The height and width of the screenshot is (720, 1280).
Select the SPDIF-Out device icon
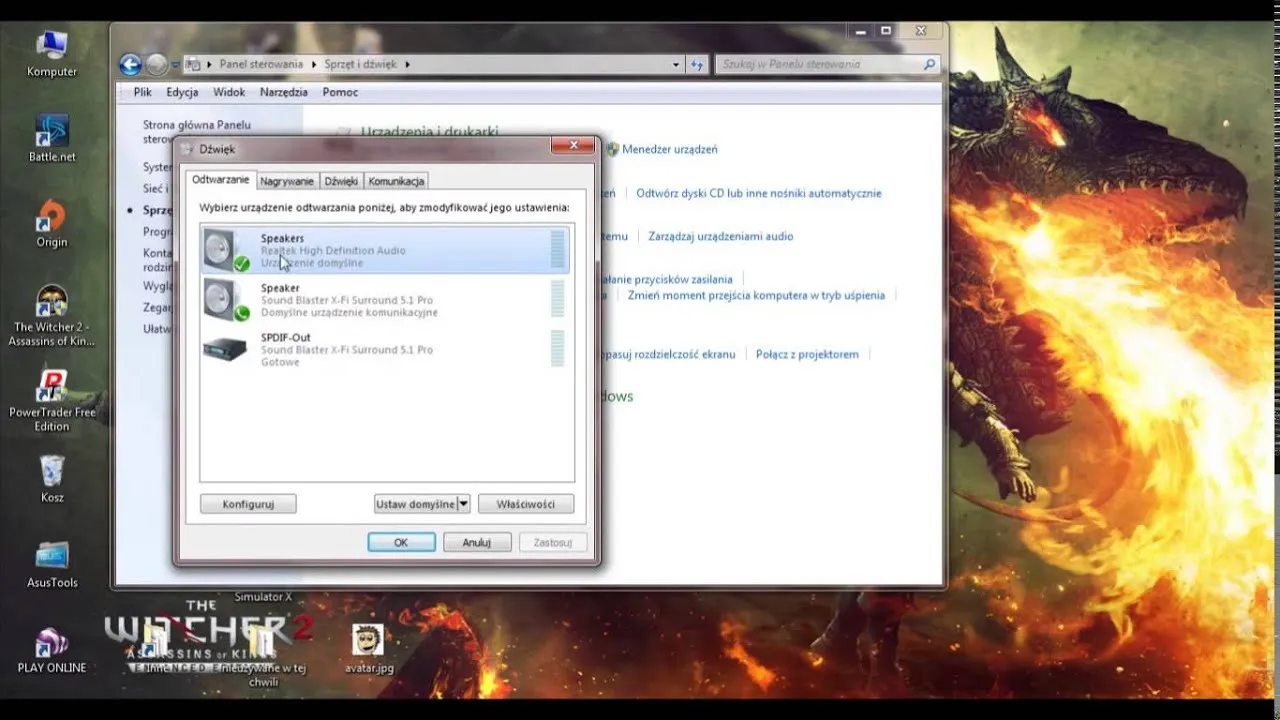pos(224,349)
